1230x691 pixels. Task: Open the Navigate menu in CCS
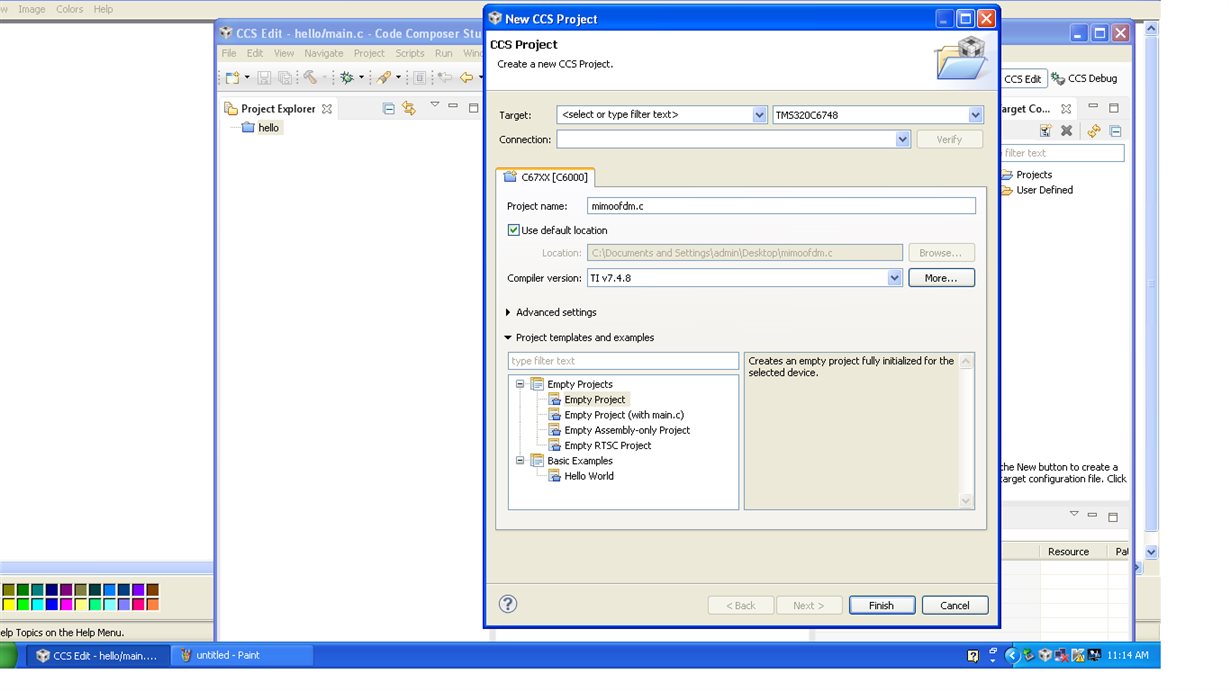(324, 53)
